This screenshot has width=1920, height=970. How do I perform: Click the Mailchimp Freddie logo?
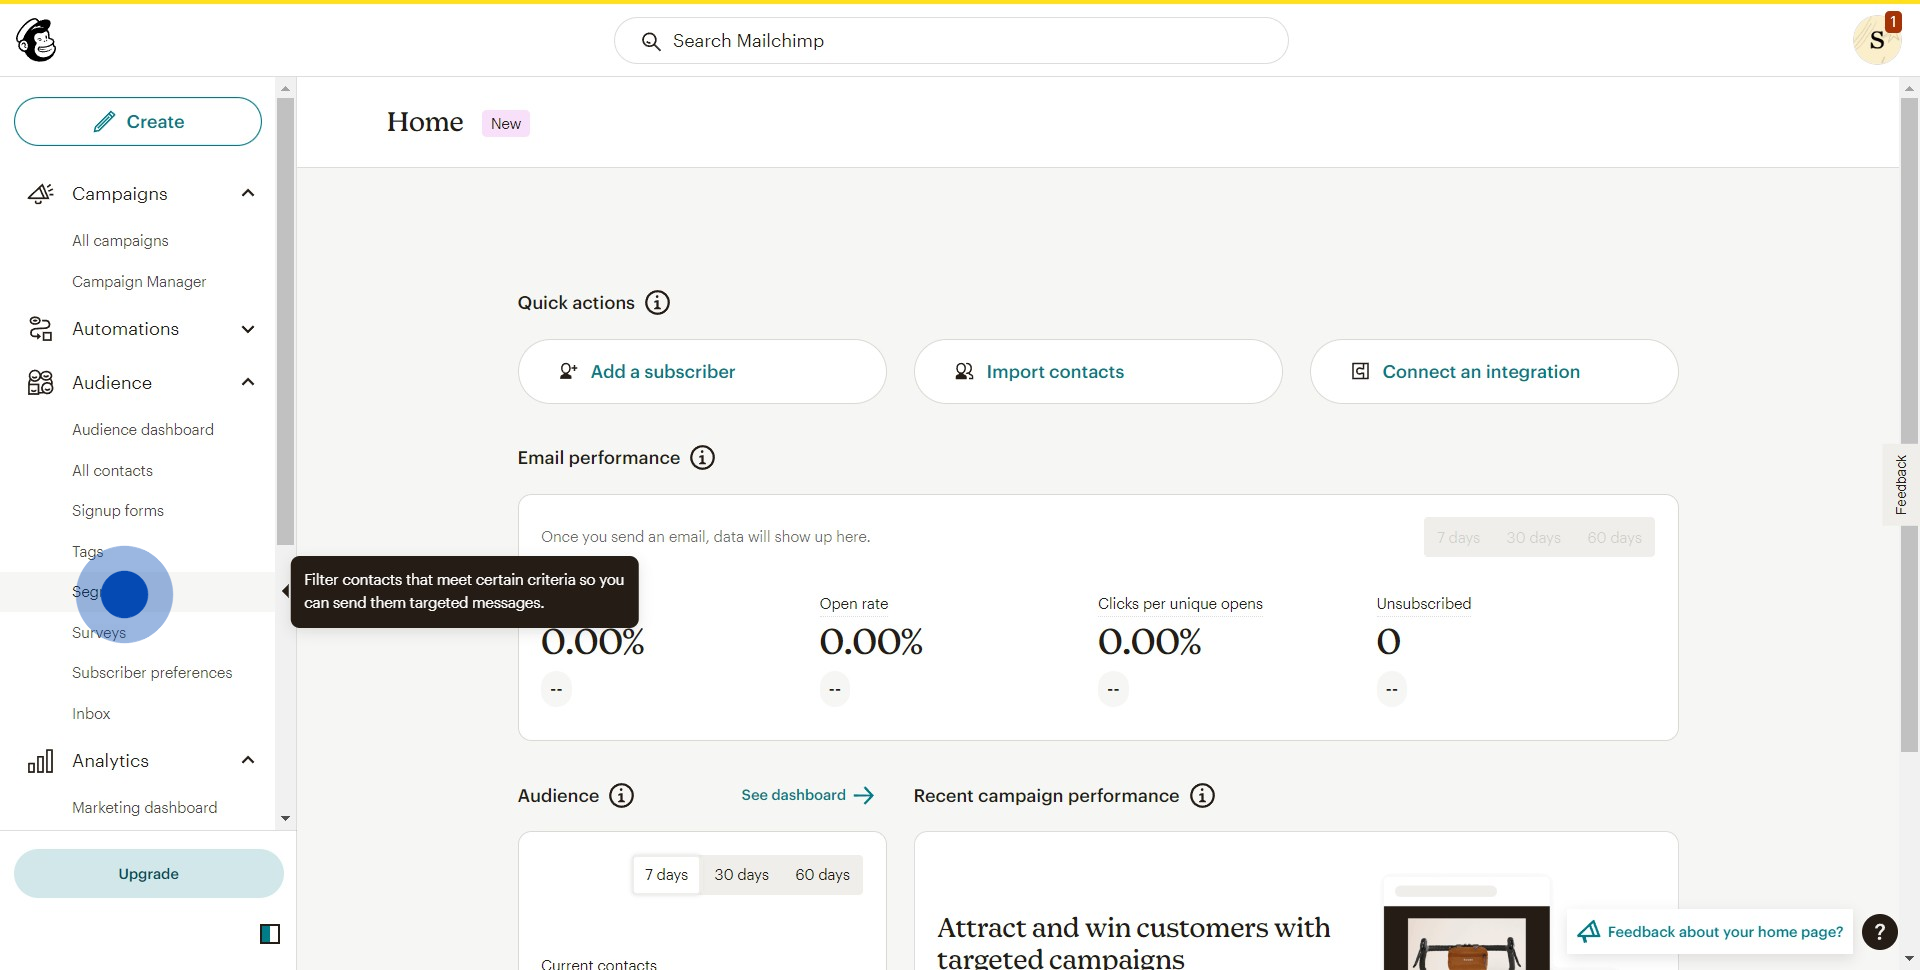37,41
